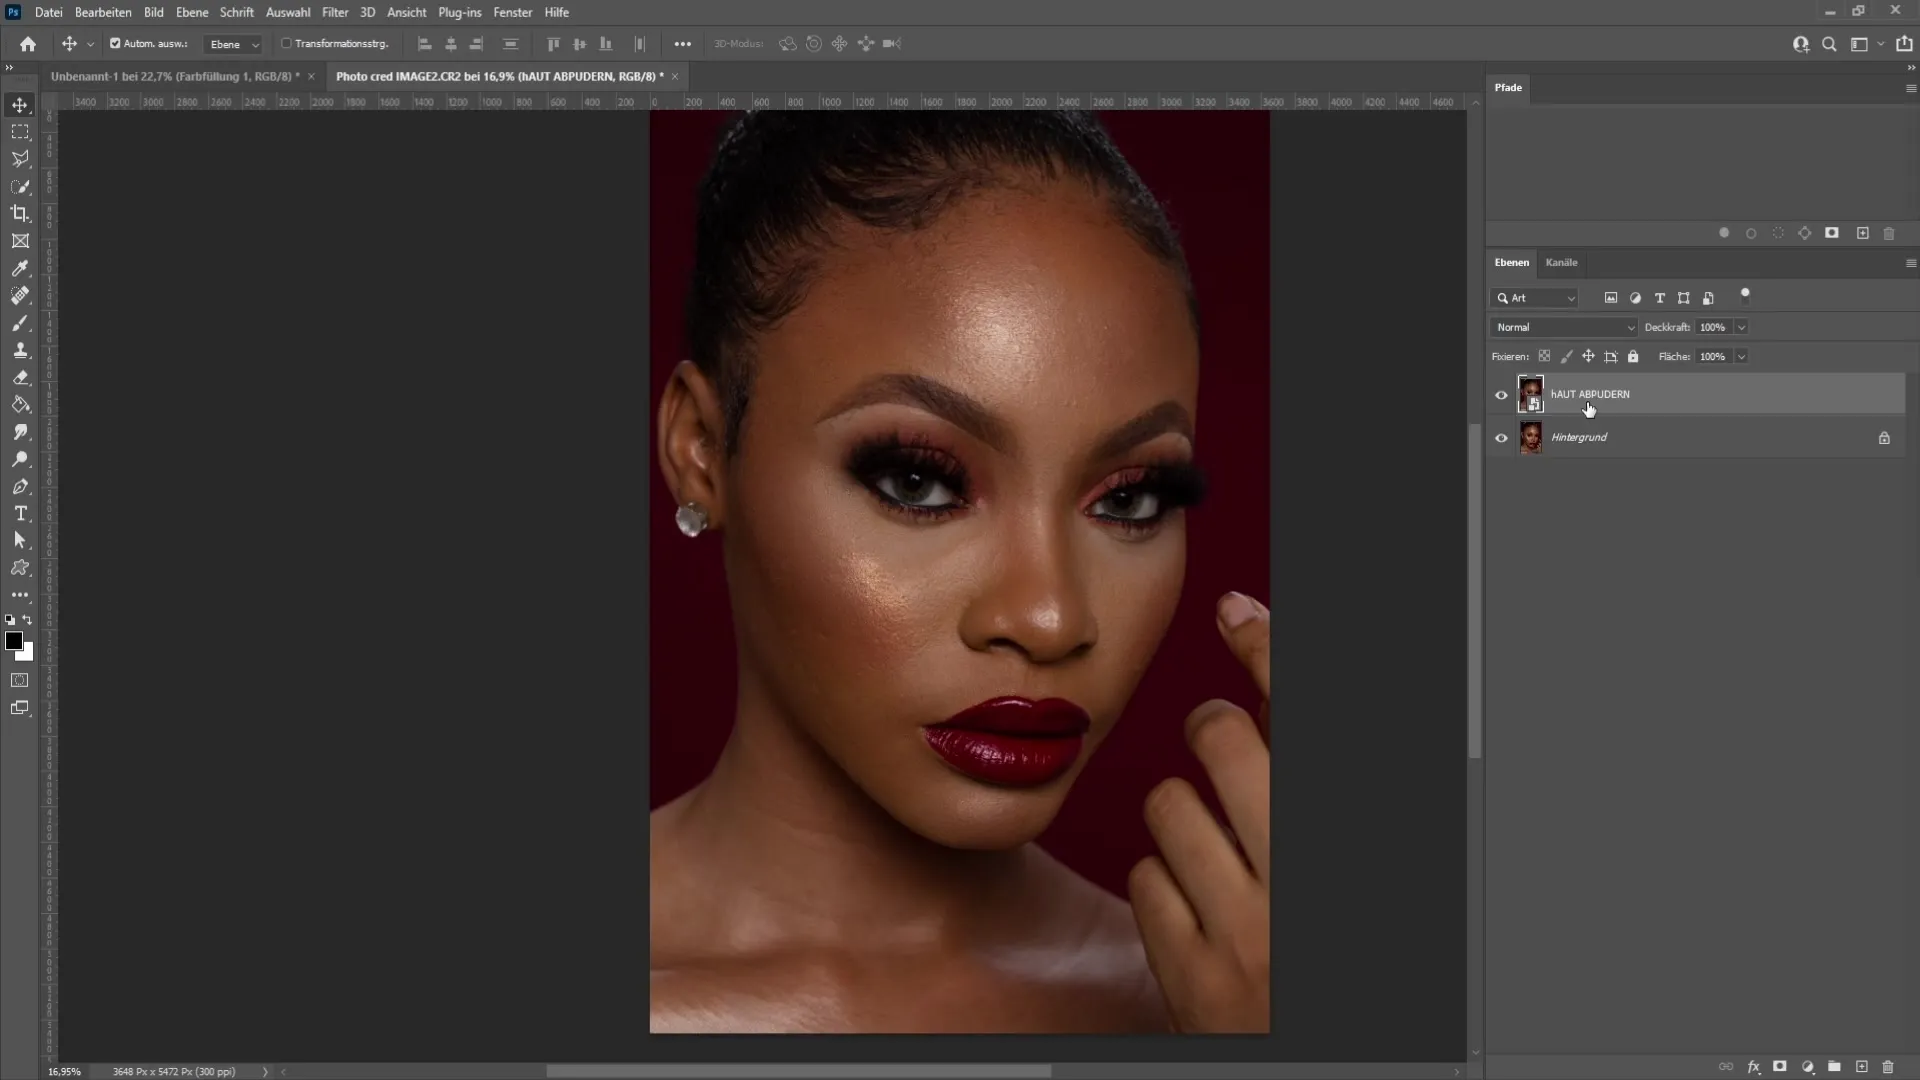This screenshot has height=1080, width=1920.
Task: Open the Fenster menu
Action: pos(514,12)
